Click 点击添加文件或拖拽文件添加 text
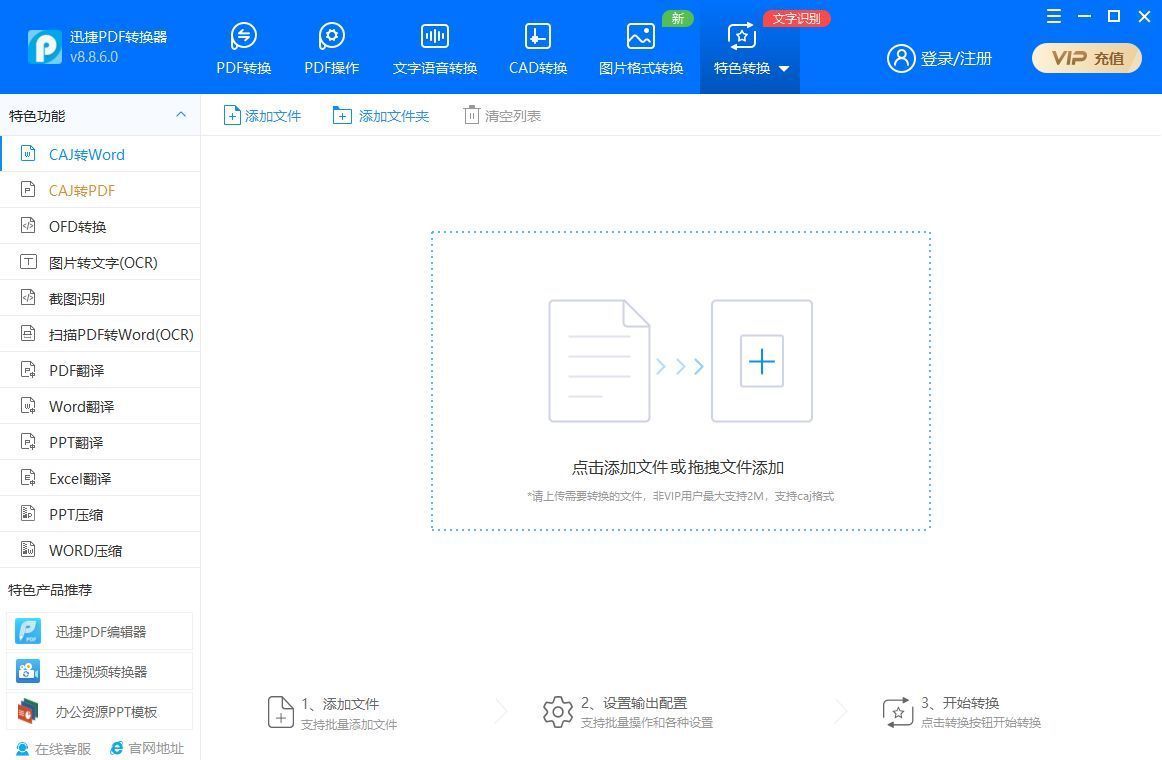 [678, 467]
